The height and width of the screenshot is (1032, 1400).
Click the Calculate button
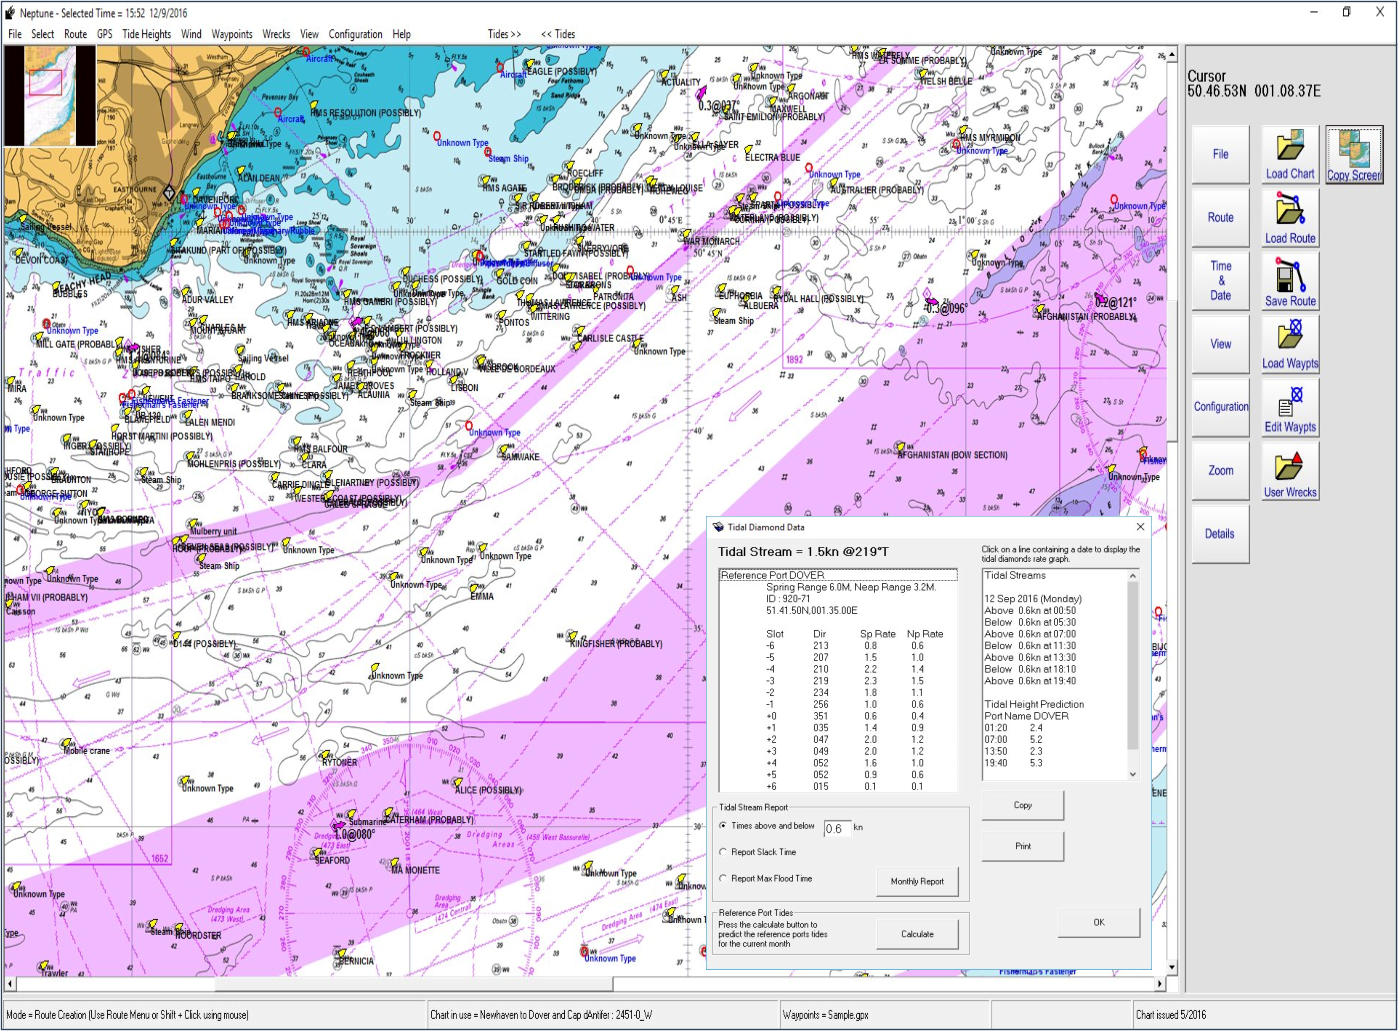917,934
